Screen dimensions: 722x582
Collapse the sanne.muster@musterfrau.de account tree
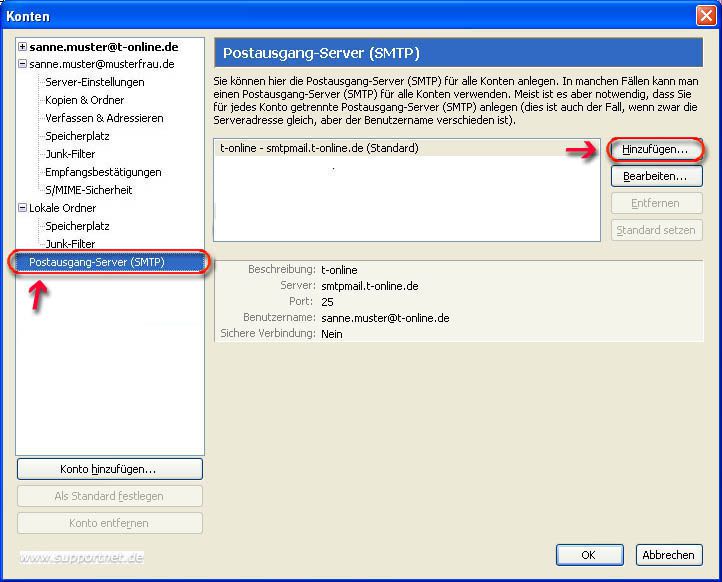tap(22, 64)
